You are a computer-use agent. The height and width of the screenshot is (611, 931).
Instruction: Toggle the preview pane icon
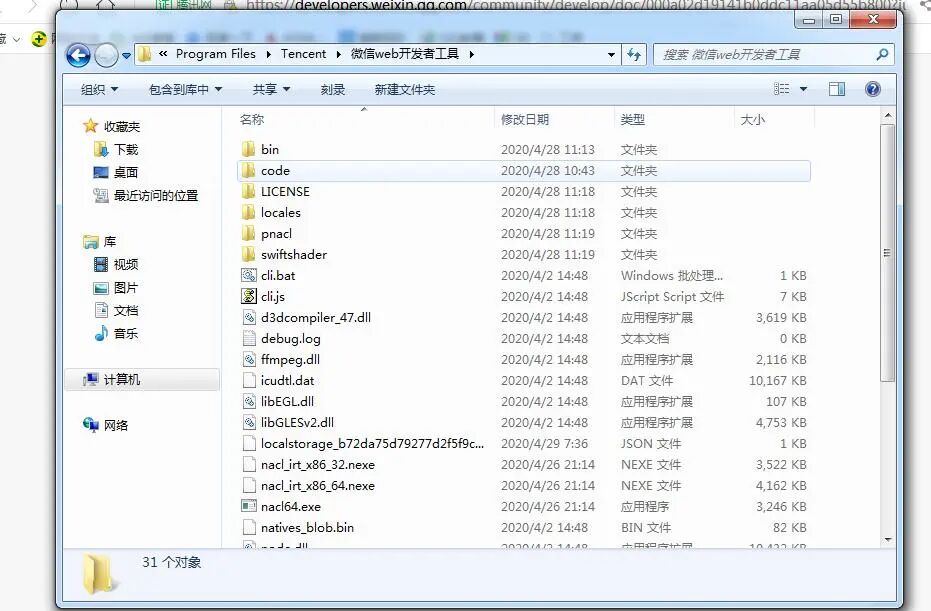[x=837, y=90]
